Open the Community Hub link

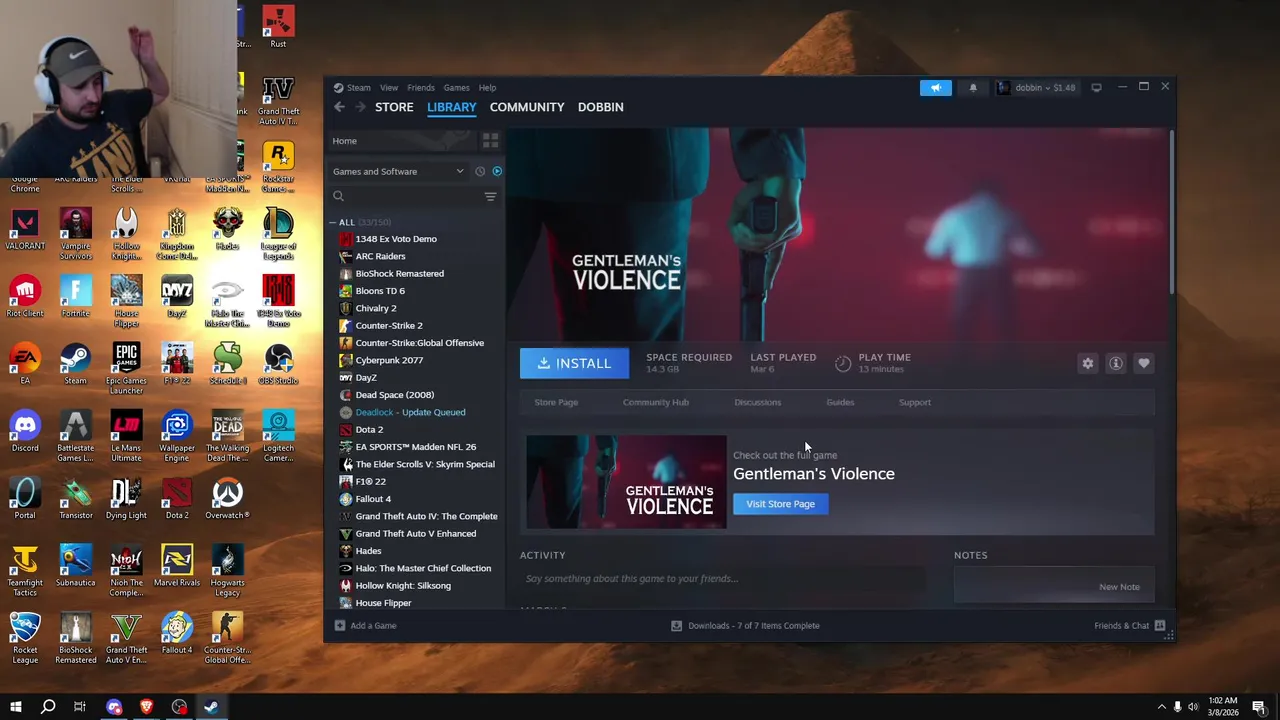[656, 402]
